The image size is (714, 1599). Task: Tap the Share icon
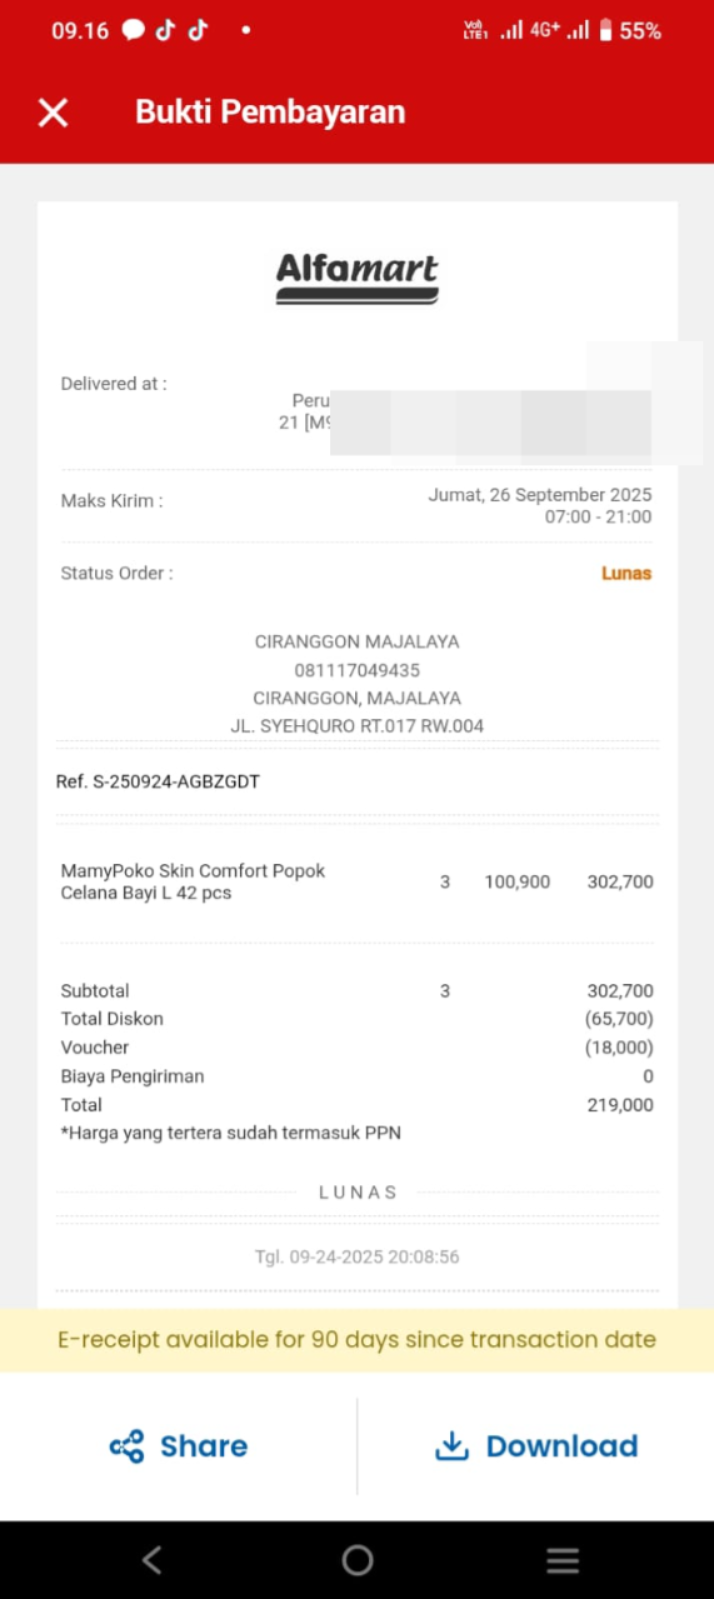pyautogui.click(x=127, y=1446)
